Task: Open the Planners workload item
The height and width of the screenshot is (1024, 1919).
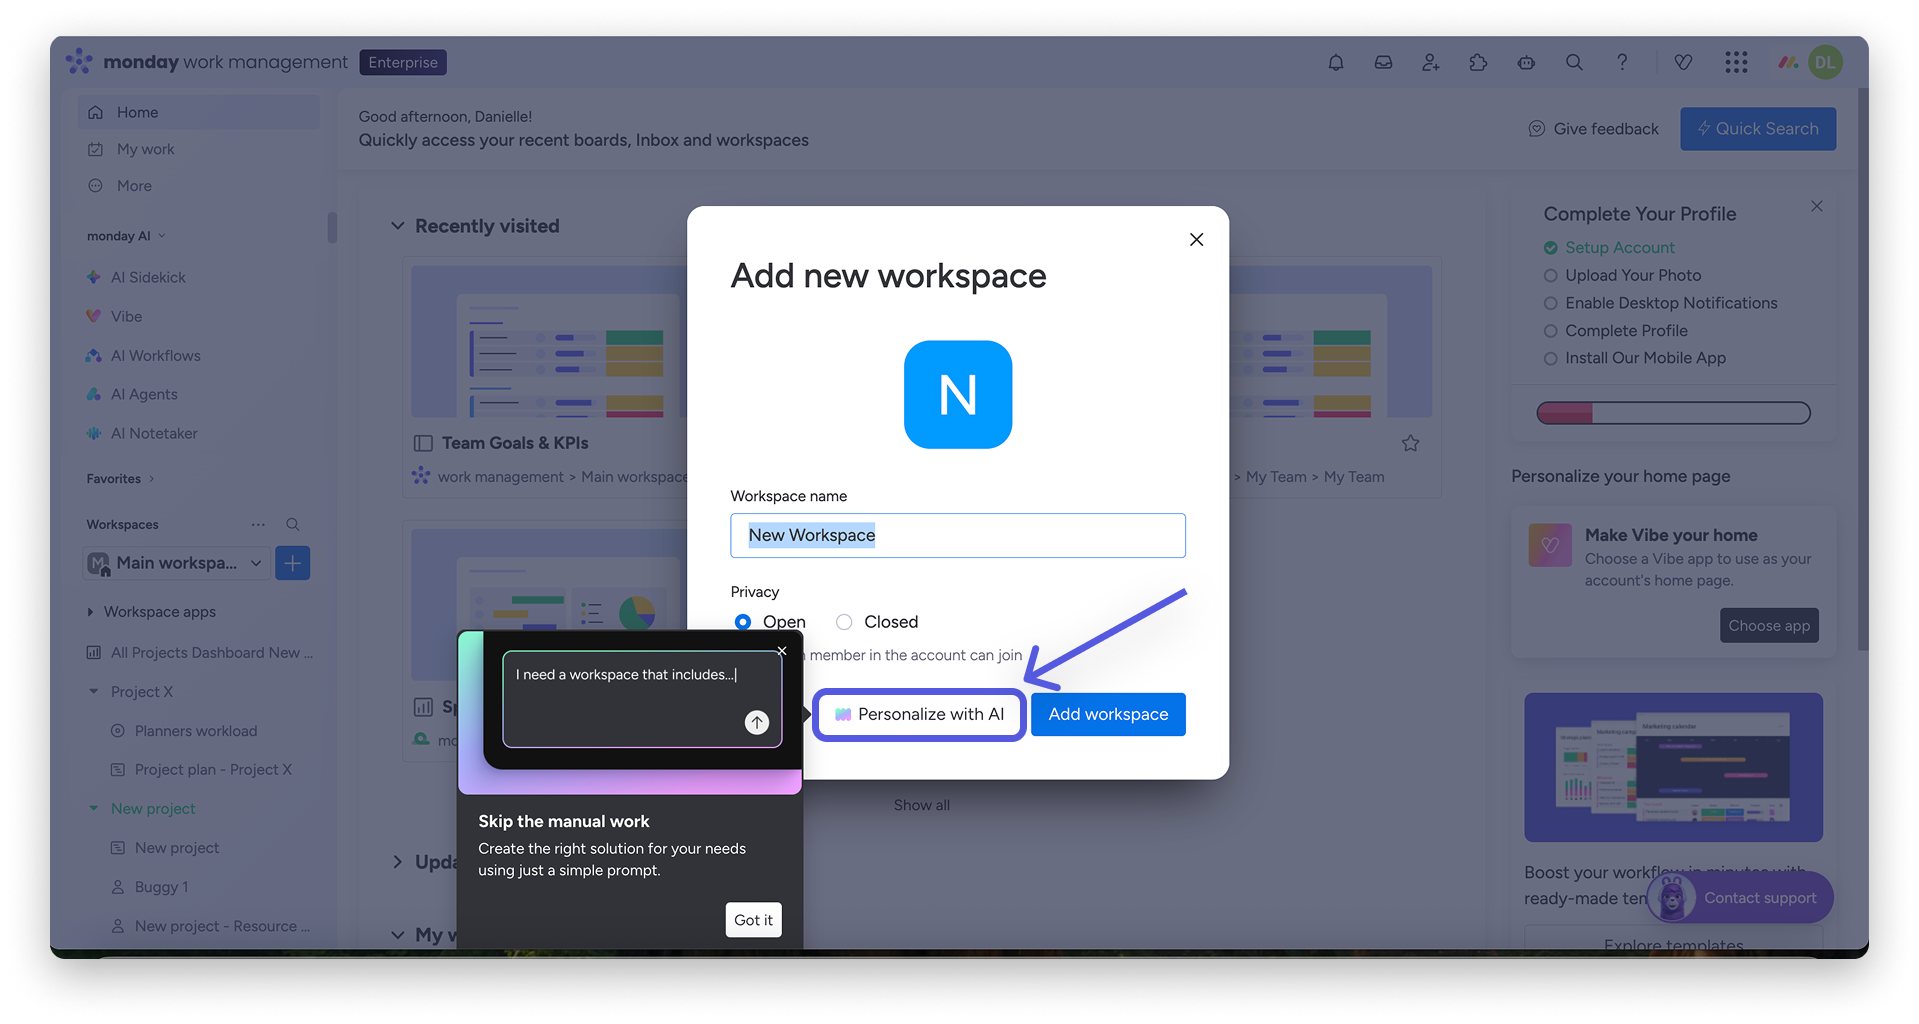Action: point(196,731)
